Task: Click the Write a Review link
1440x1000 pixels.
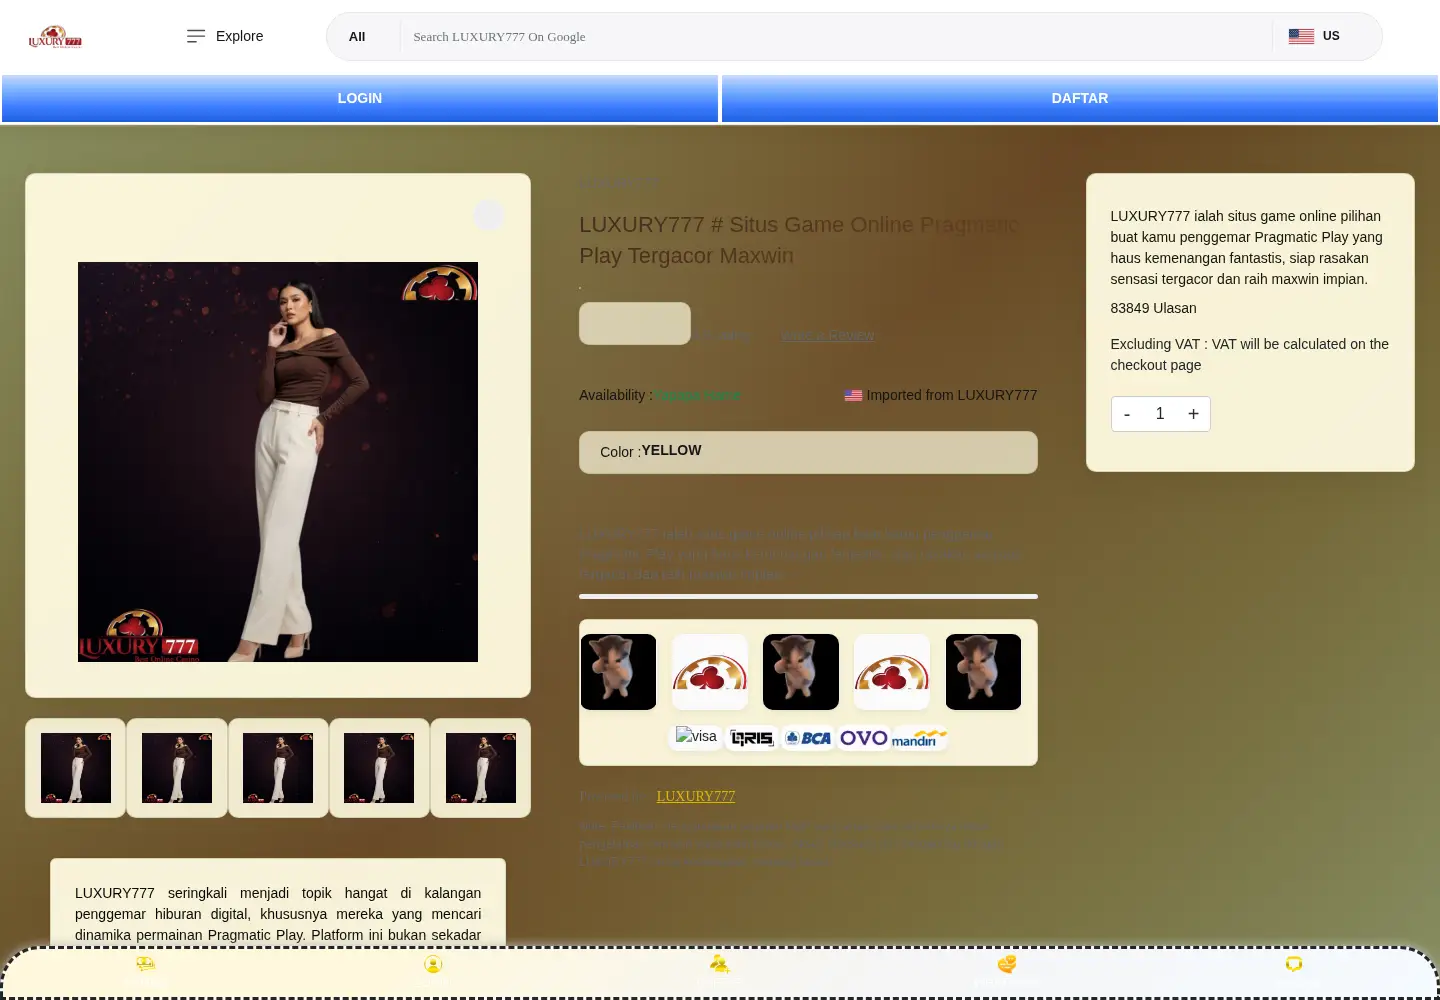Action: (828, 336)
